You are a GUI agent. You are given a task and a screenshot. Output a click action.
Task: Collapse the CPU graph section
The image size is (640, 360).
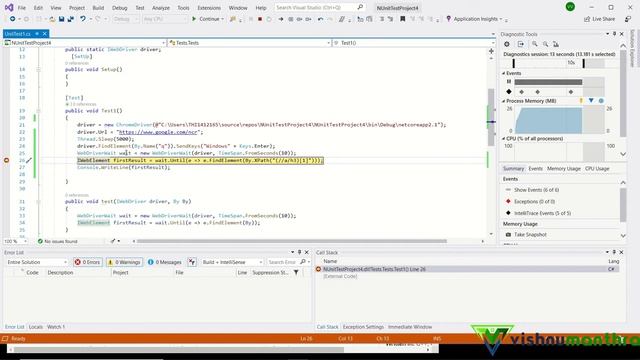pyautogui.click(x=503, y=139)
